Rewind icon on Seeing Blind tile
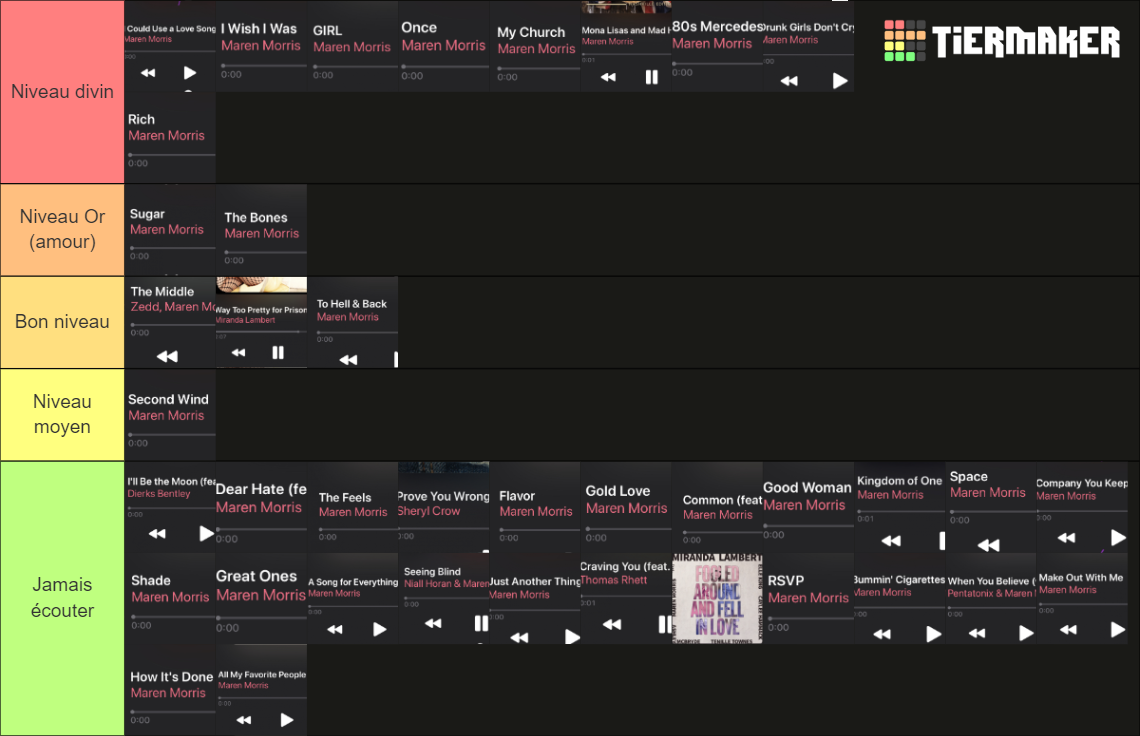Screen dimensions: 1140x736 point(433,623)
